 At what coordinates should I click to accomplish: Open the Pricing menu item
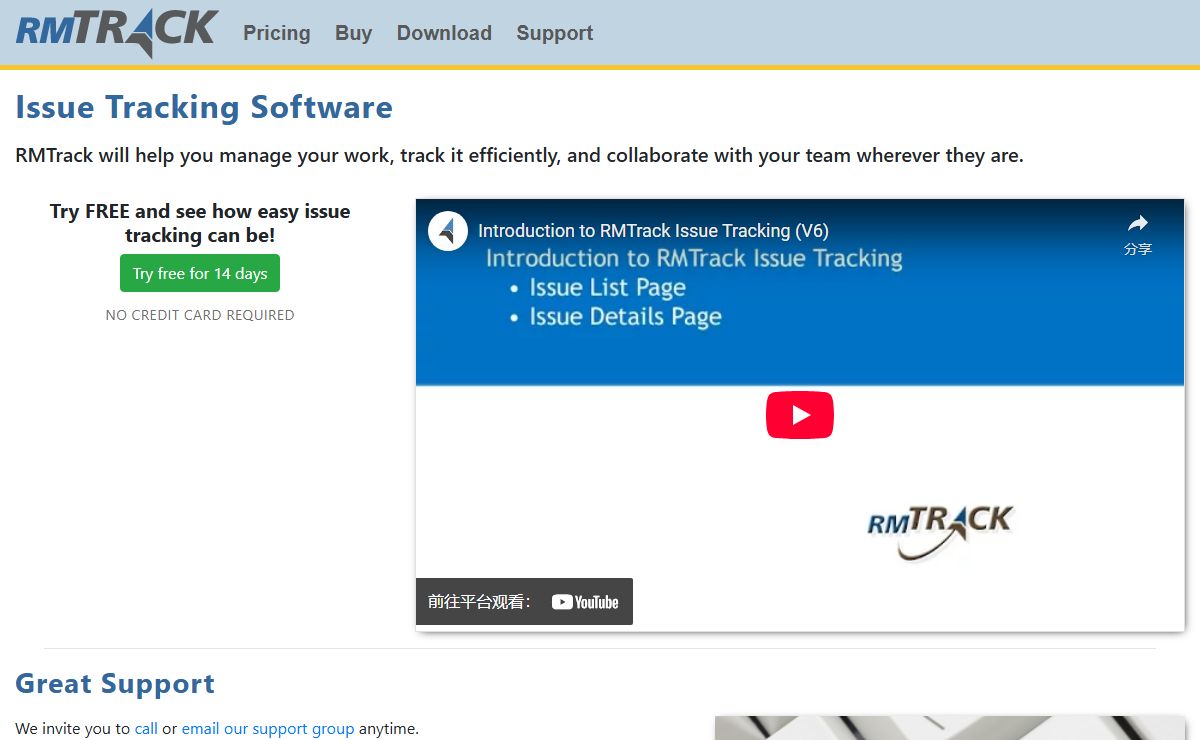277,33
